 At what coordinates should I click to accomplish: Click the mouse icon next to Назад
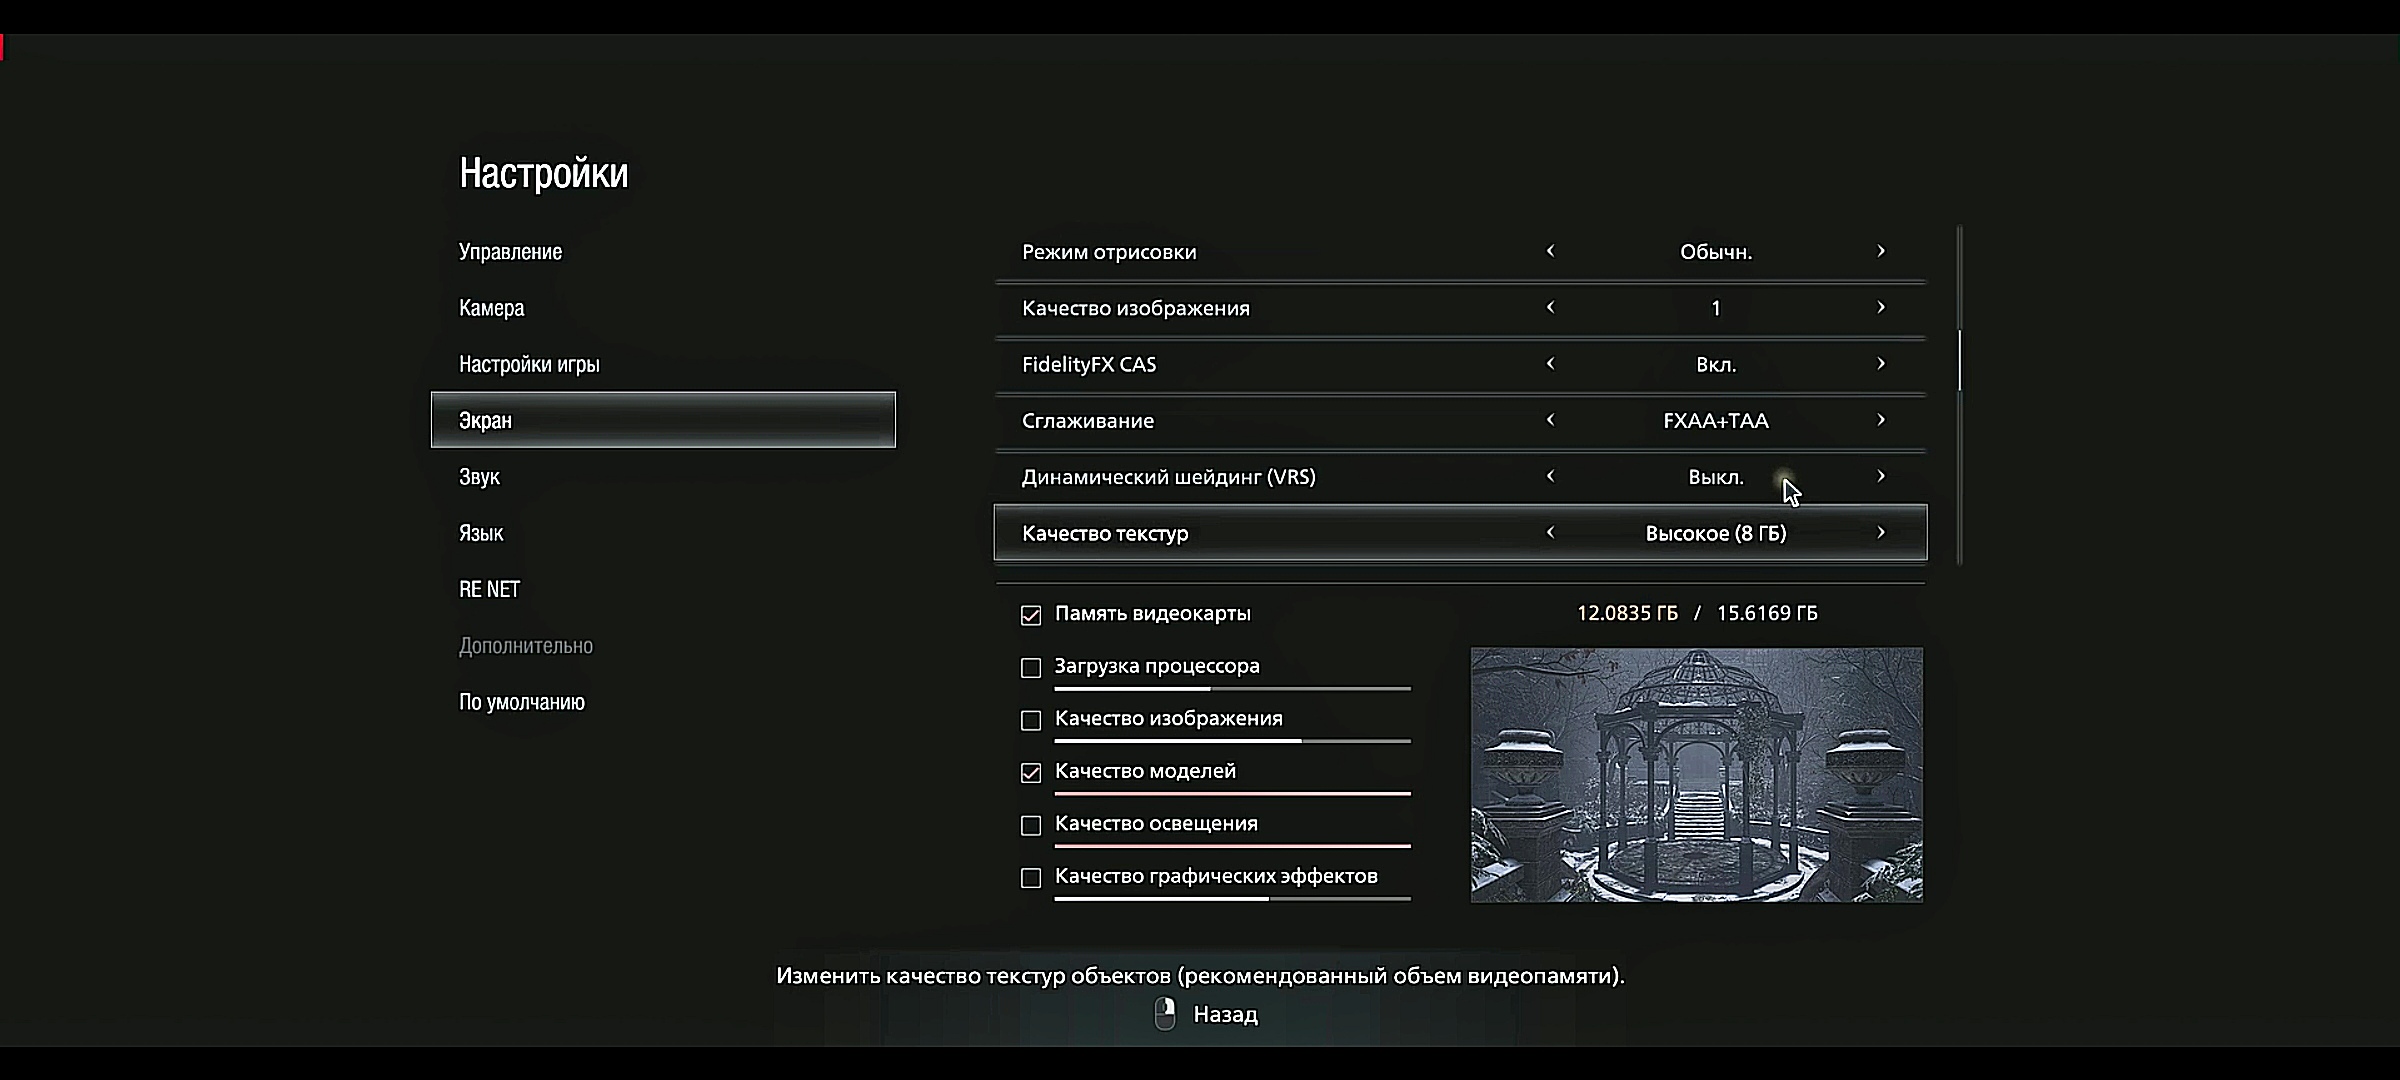[x=1165, y=1014]
